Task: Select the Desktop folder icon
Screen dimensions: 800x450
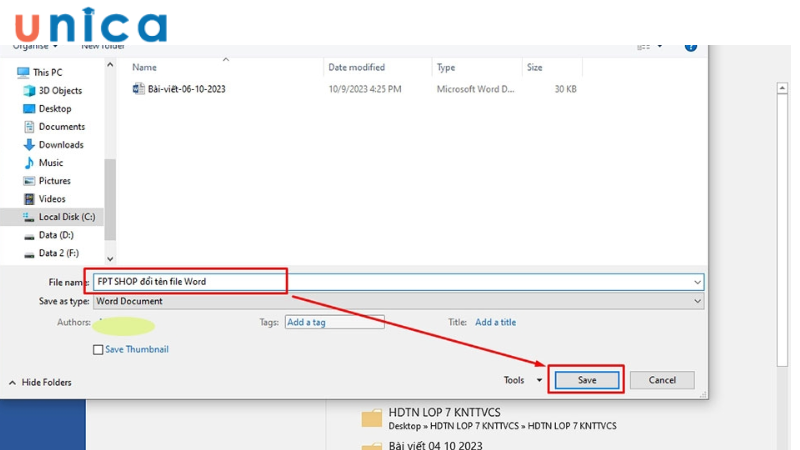Action: [x=29, y=108]
